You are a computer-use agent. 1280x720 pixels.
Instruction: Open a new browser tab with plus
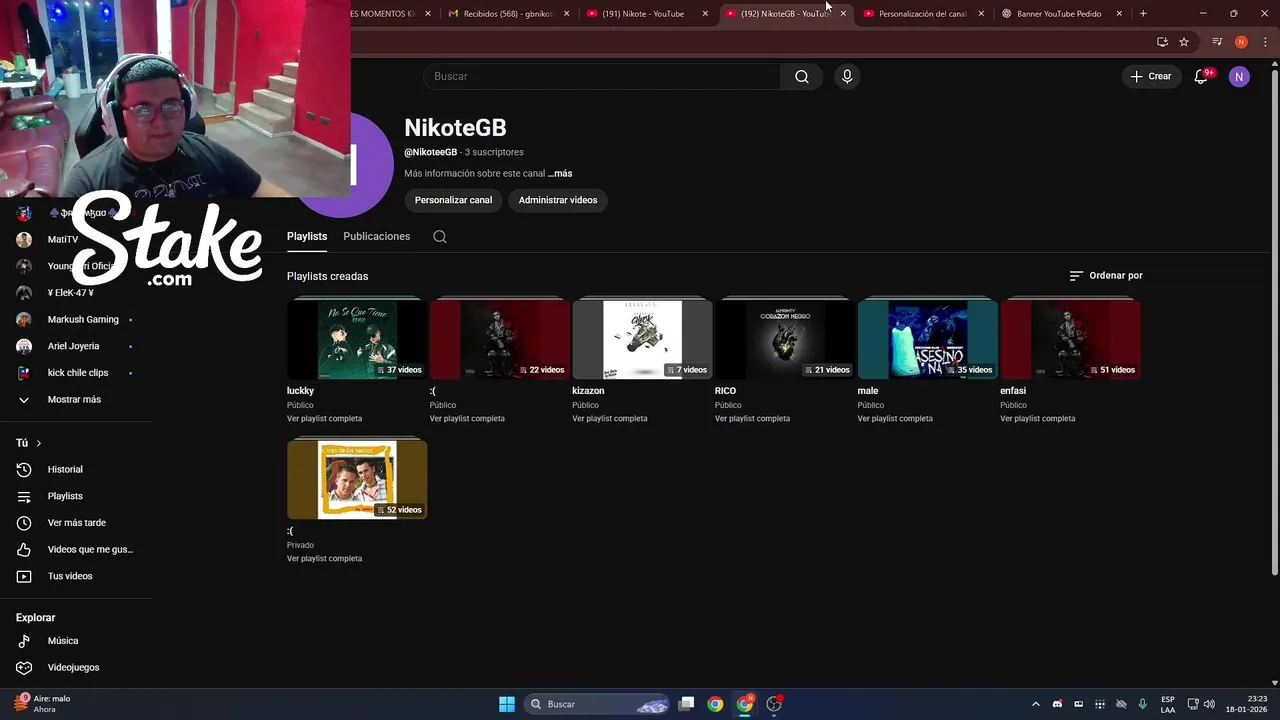click(x=1143, y=13)
